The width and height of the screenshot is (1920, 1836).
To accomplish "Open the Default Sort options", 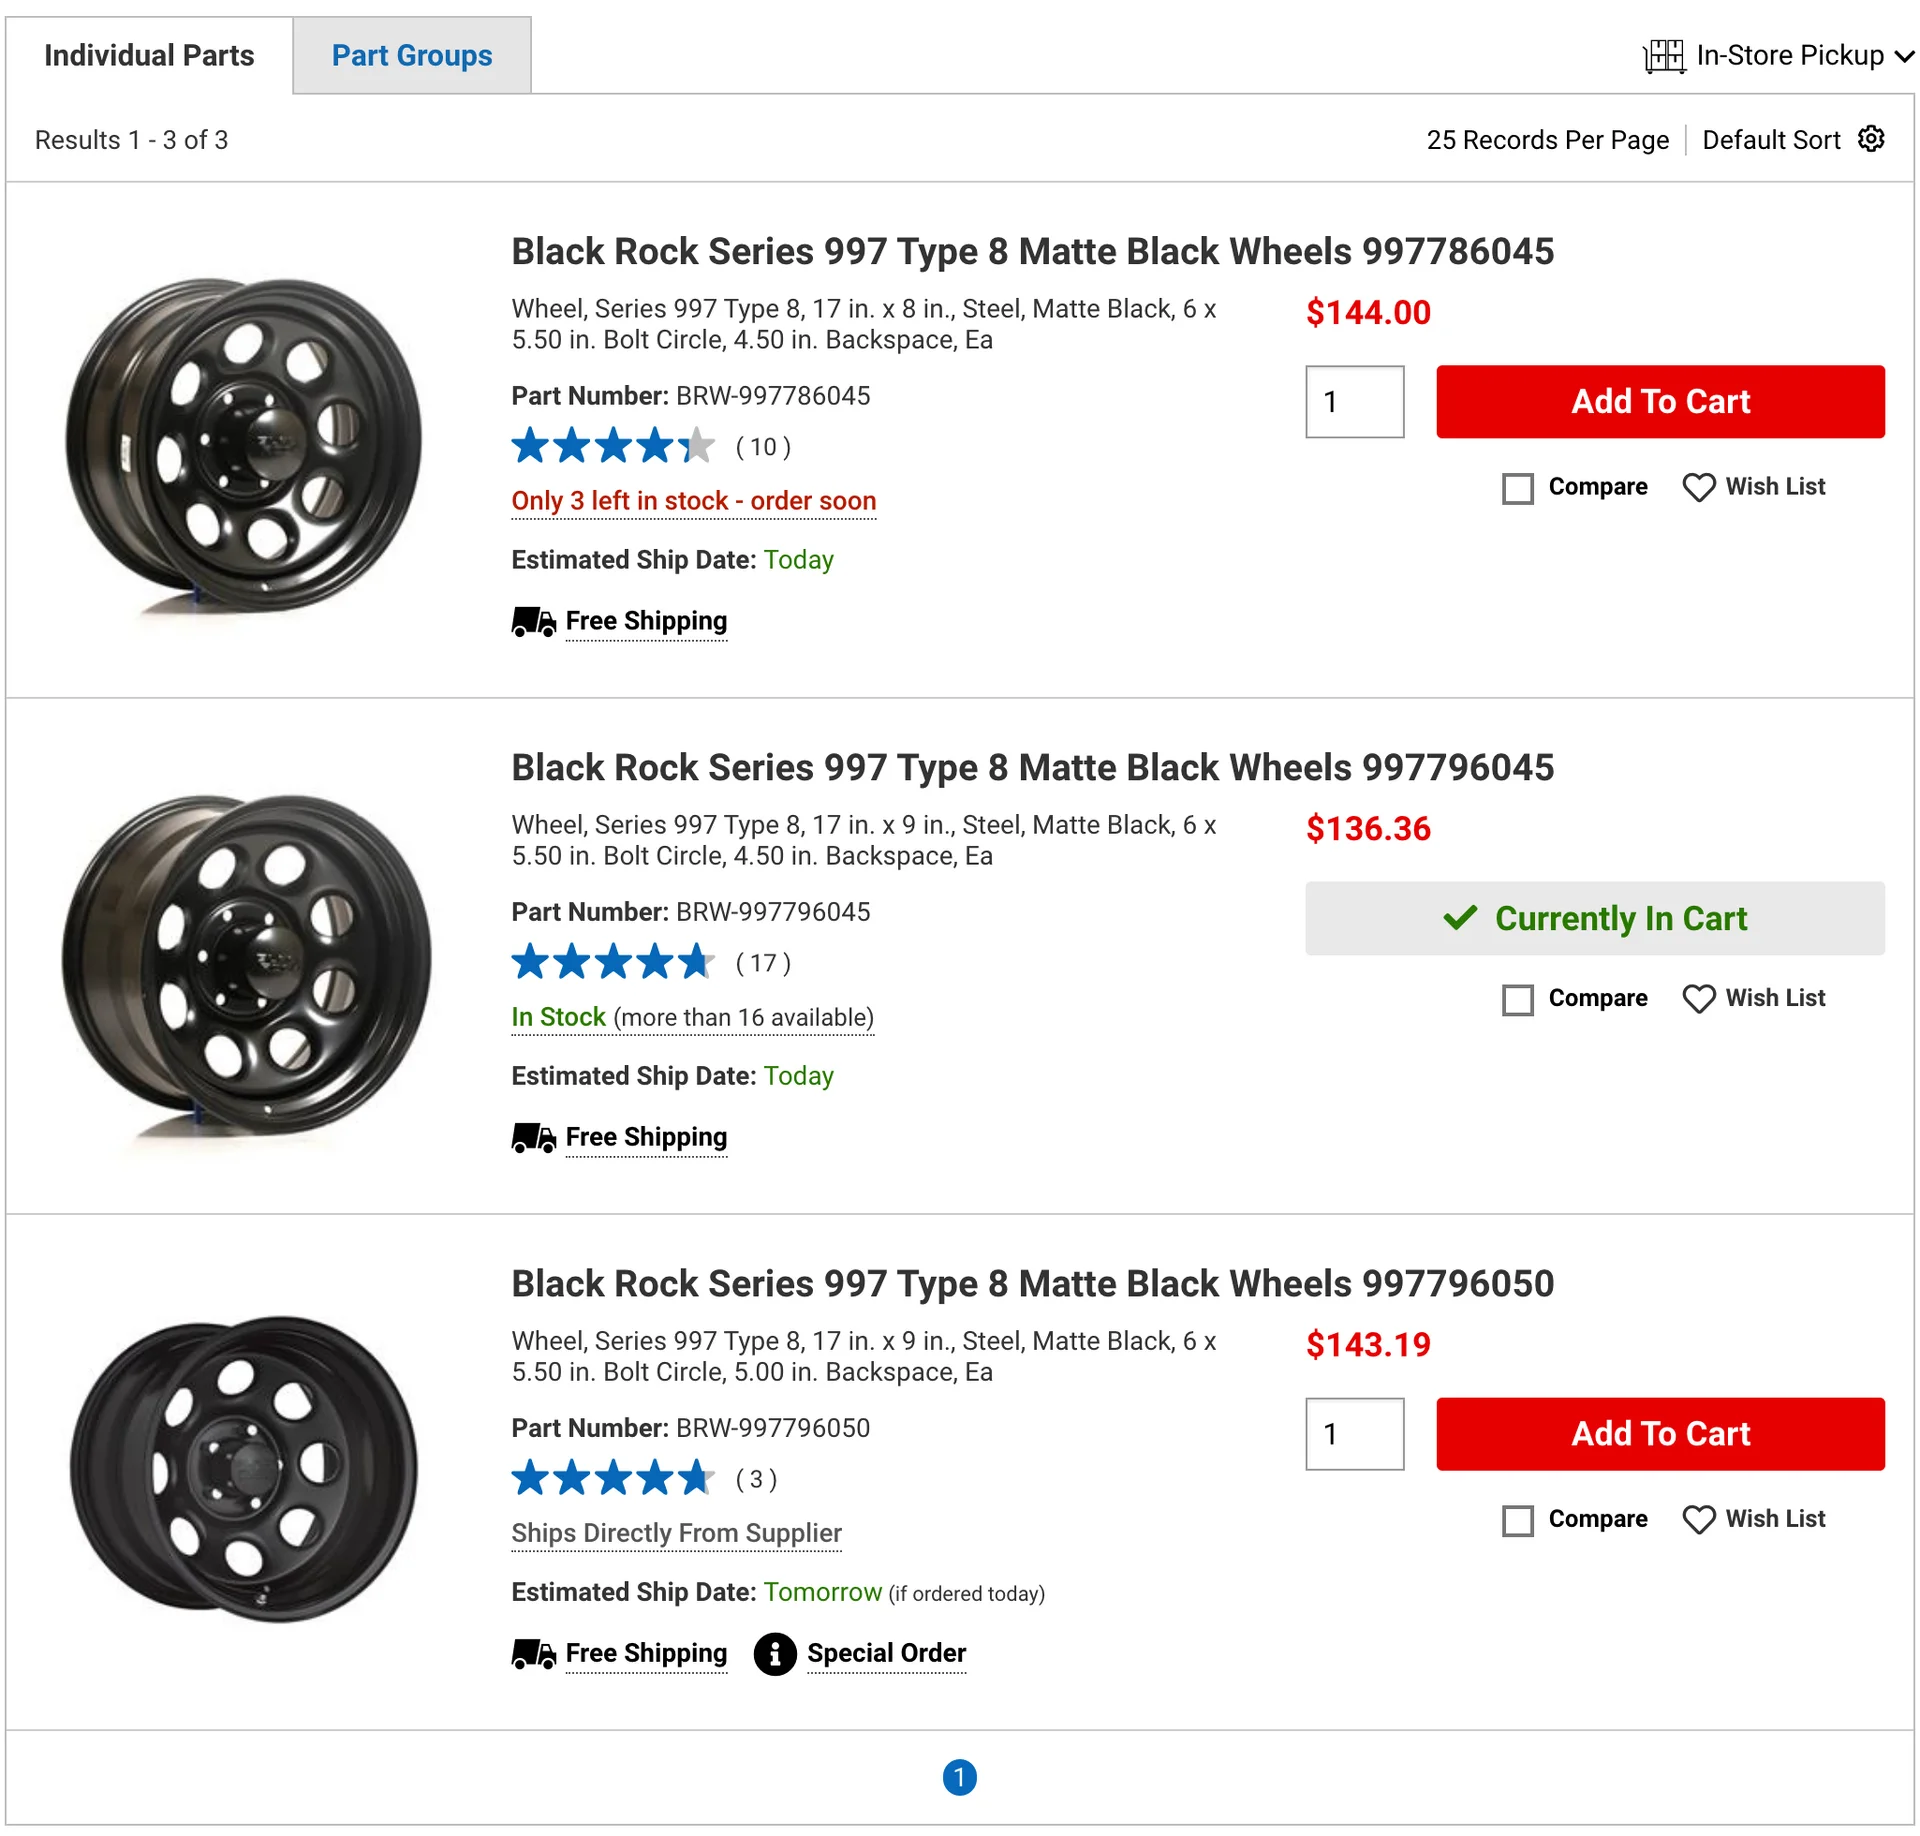I will (x=1770, y=140).
